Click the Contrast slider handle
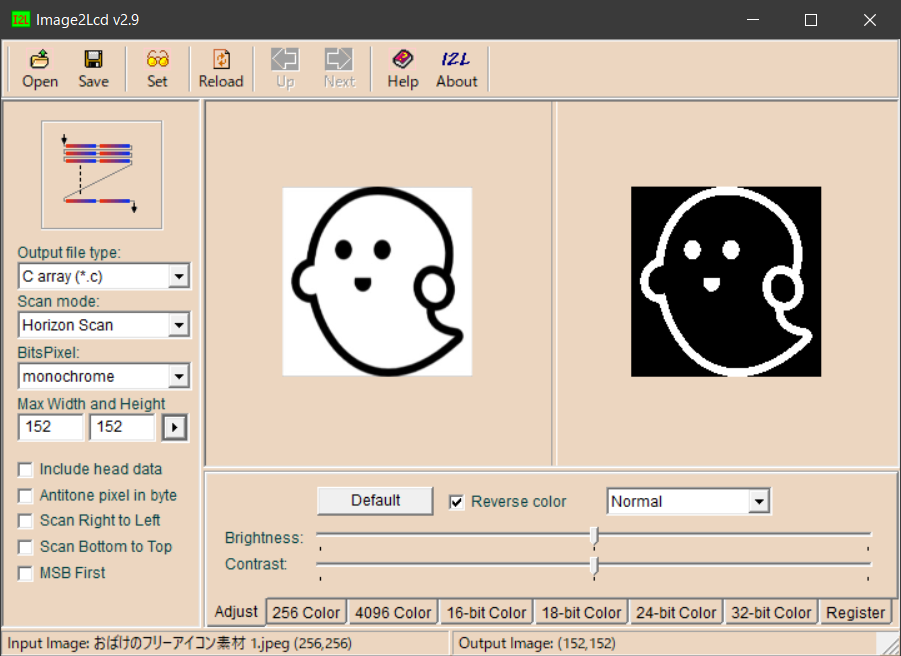 point(594,566)
